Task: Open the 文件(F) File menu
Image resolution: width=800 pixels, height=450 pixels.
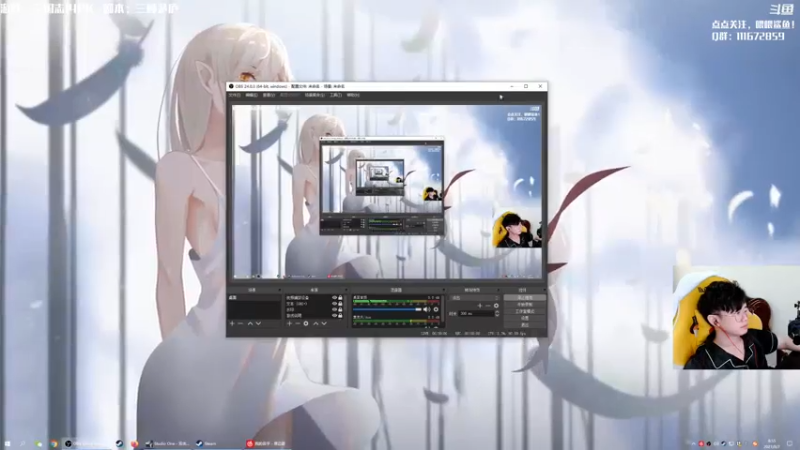Action: point(234,95)
